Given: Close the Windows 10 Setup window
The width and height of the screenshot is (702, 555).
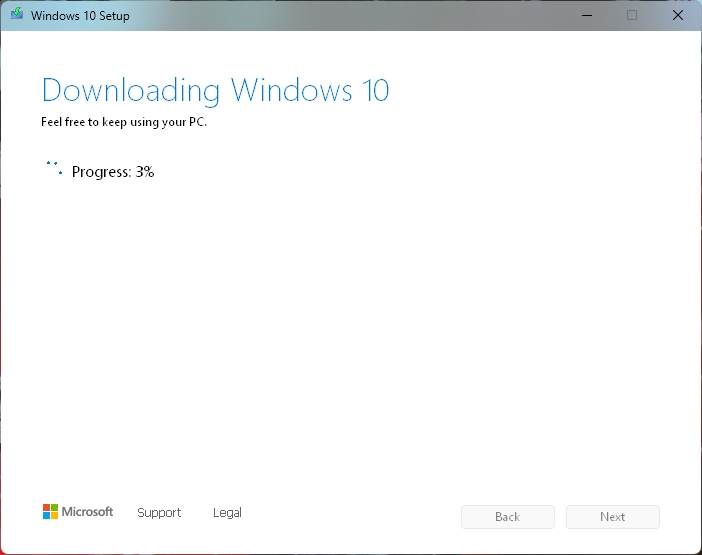Looking at the screenshot, I should (x=678, y=15).
